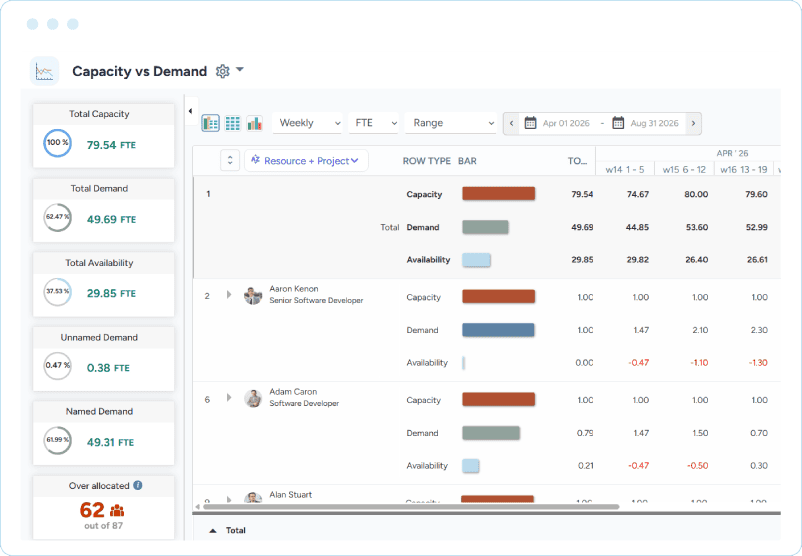802x556 pixels.
Task: Click Aaron Kenon's blue Demand bar
Action: point(498,330)
